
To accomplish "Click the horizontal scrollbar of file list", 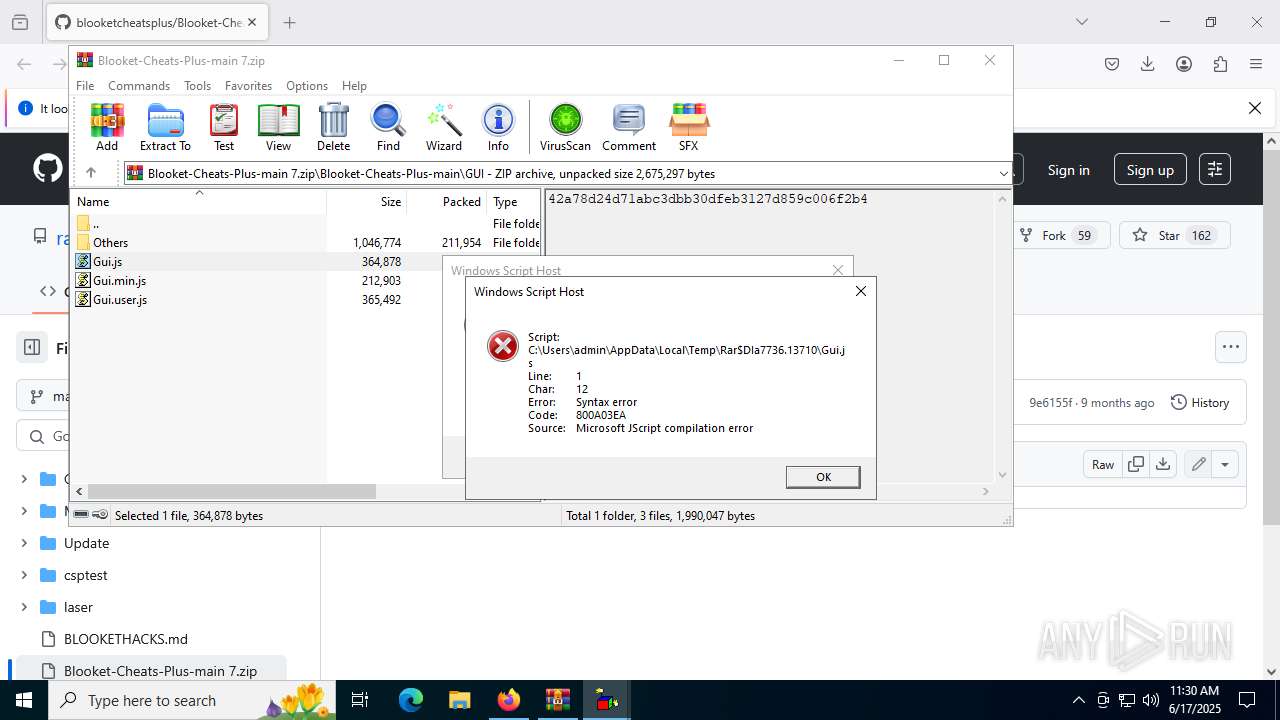I will click(231, 491).
